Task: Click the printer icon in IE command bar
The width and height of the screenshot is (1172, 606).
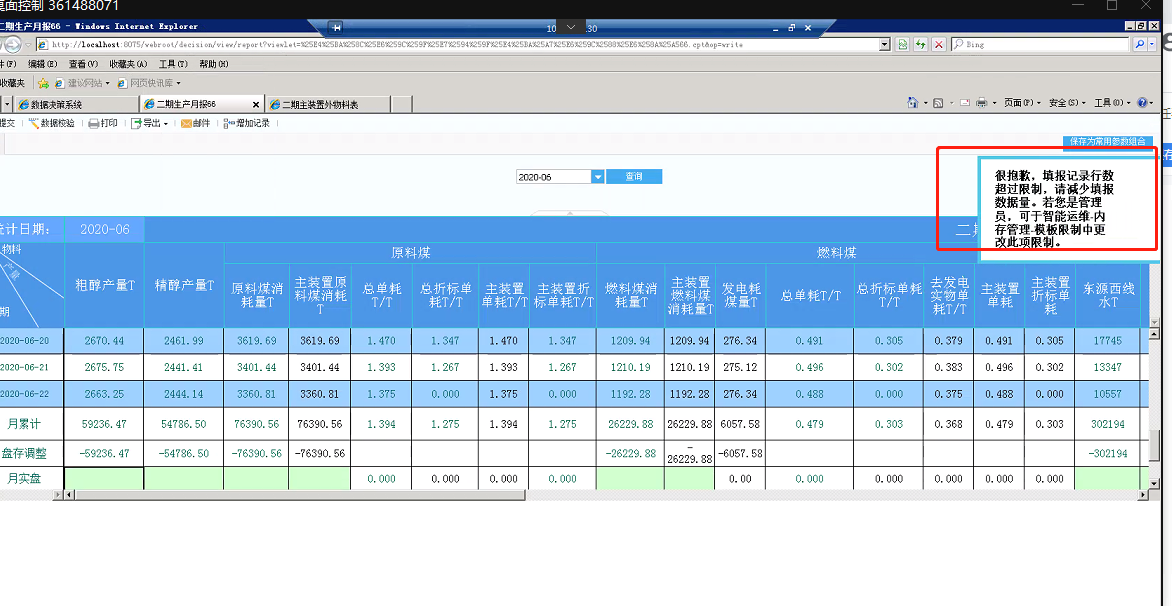Action: click(x=981, y=102)
